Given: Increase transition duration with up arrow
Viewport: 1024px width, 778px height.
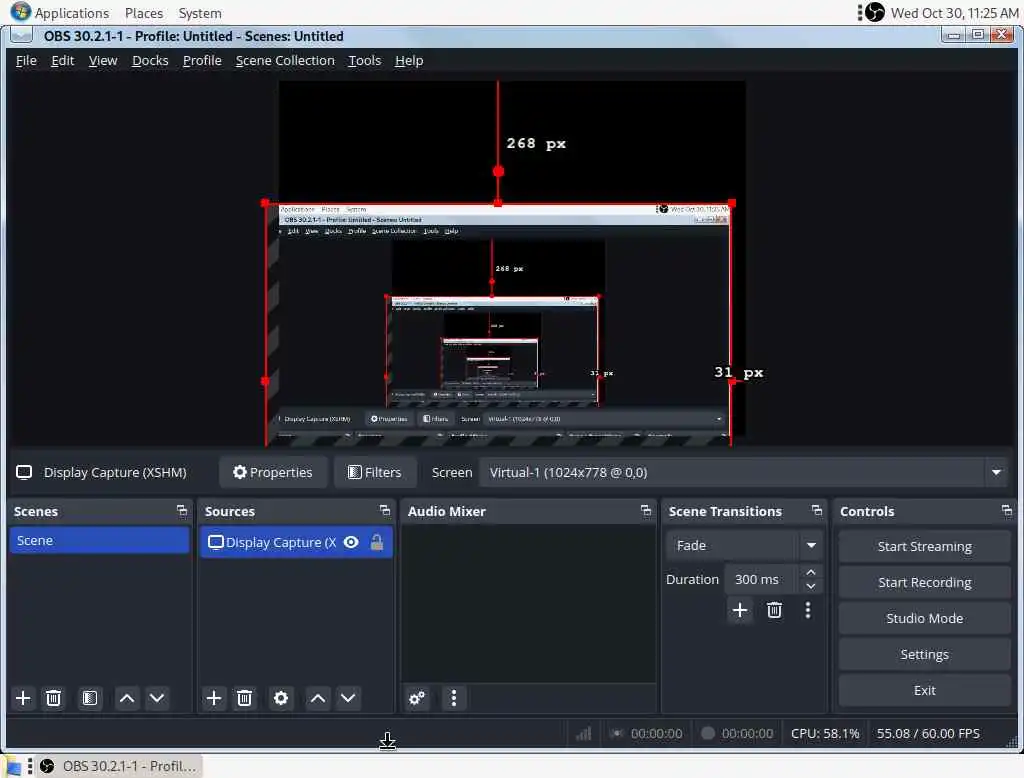Looking at the screenshot, I should (x=811, y=572).
